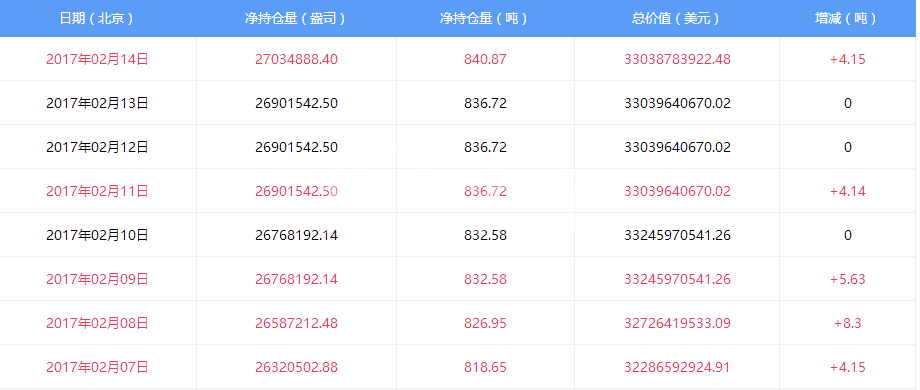
Task: Click 832.58 tons in 02月10日 row
Action: point(485,235)
